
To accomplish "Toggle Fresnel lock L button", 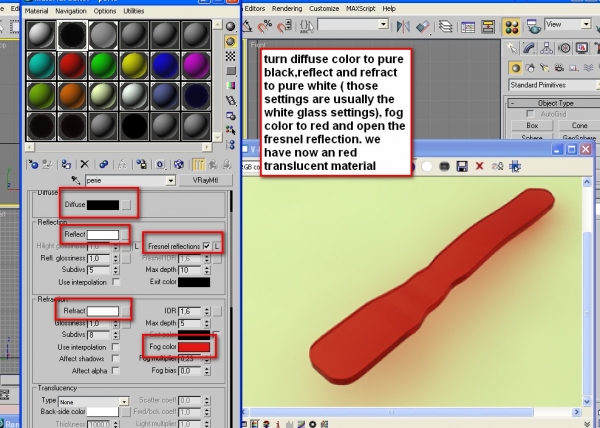I will click(x=217, y=246).
